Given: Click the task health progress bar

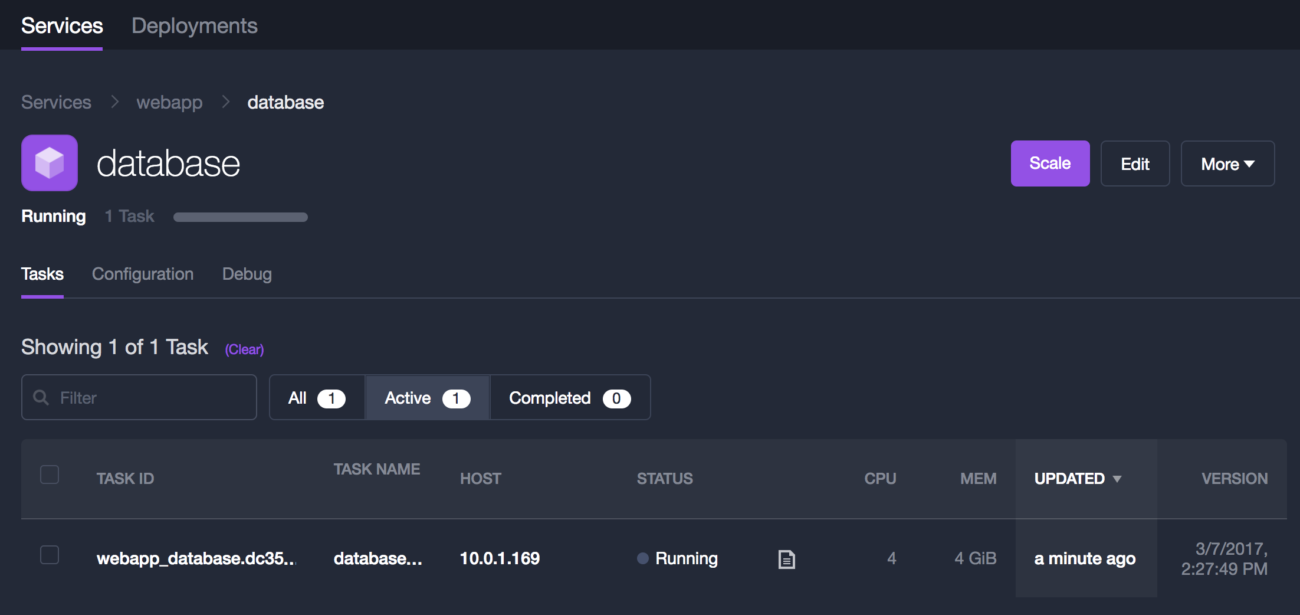Looking at the screenshot, I should point(240,217).
